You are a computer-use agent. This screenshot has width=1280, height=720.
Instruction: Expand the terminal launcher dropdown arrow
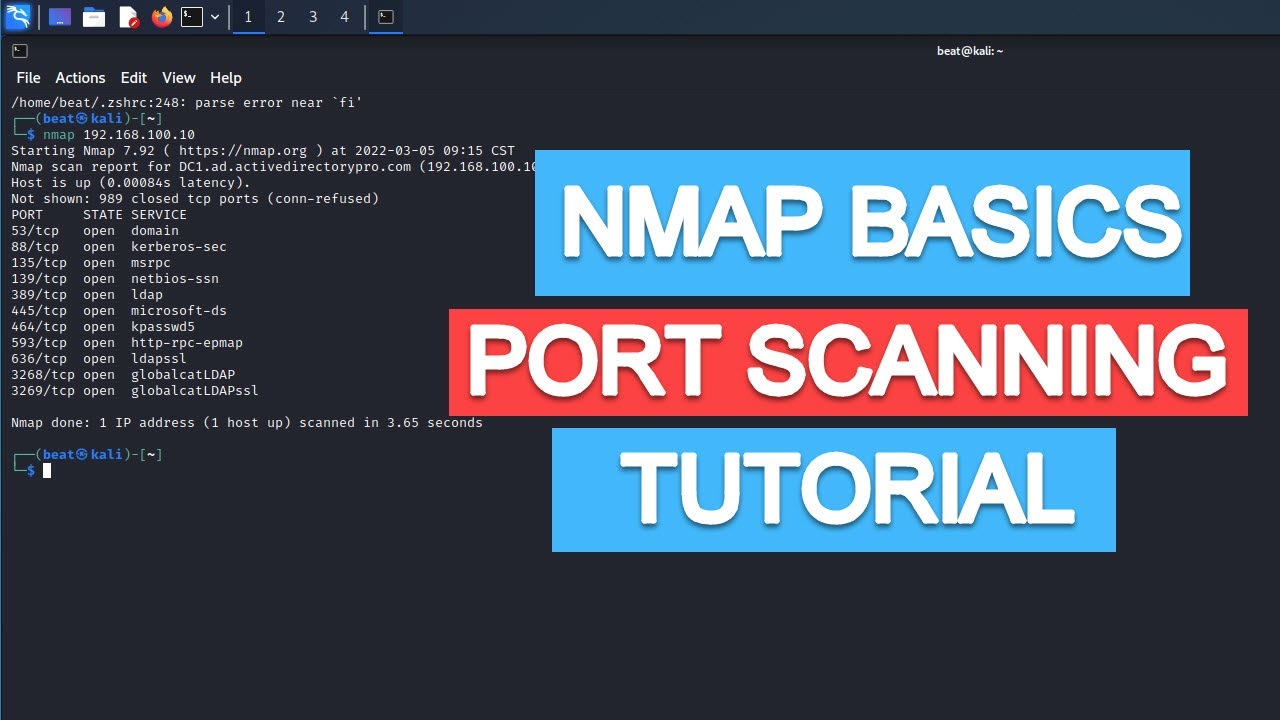tap(215, 17)
